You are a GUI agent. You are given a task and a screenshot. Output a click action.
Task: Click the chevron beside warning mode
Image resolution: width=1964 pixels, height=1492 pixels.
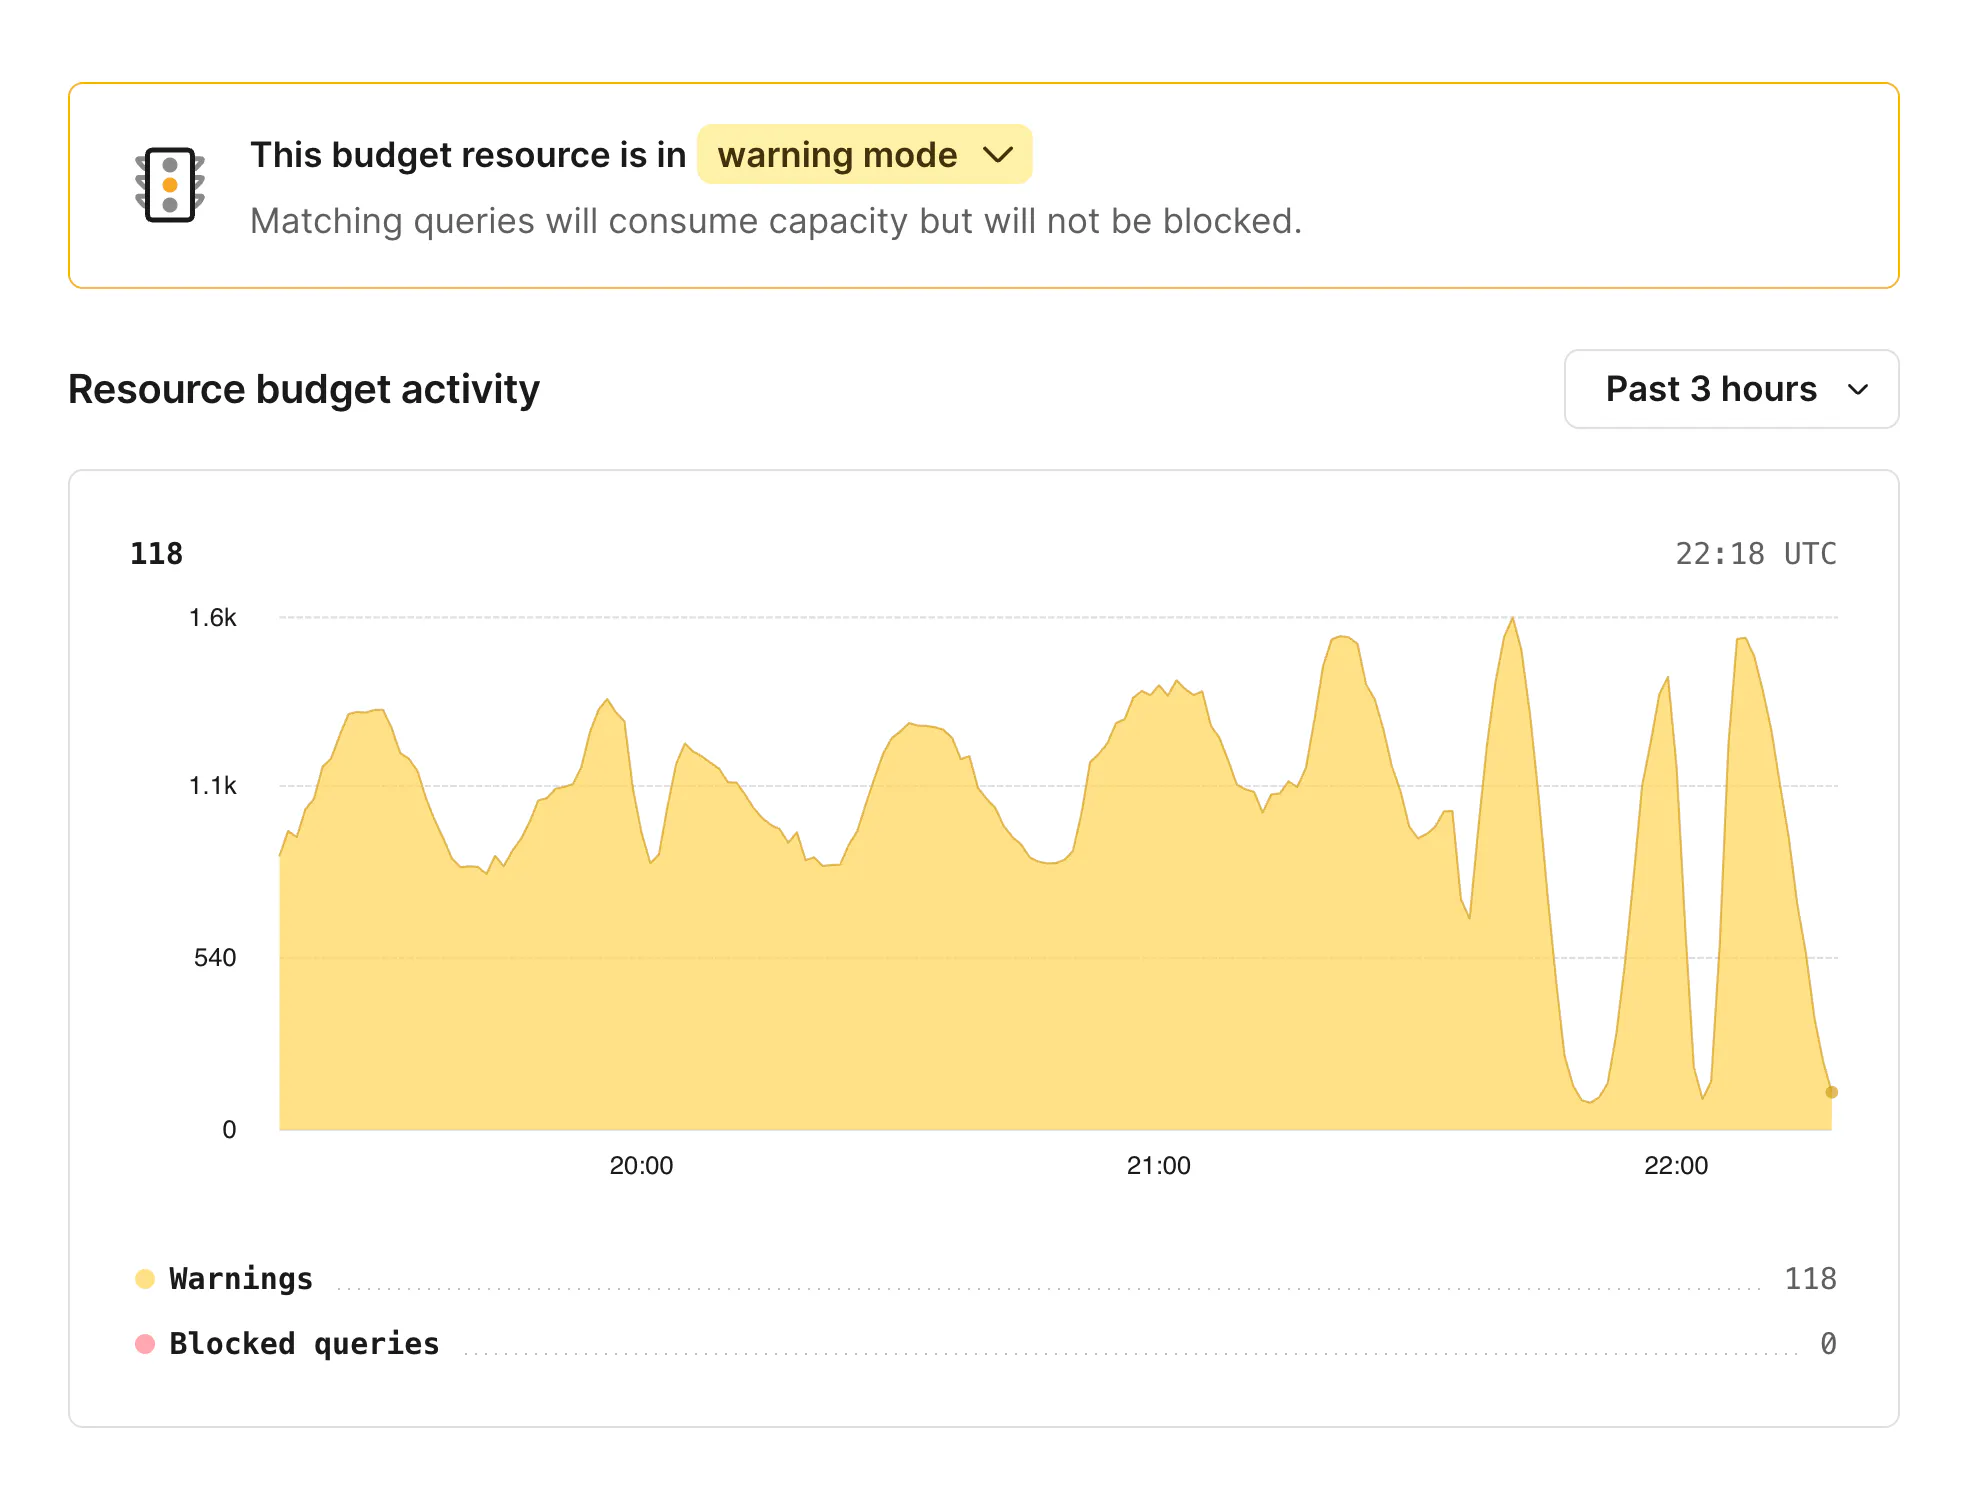tap(998, 155)
